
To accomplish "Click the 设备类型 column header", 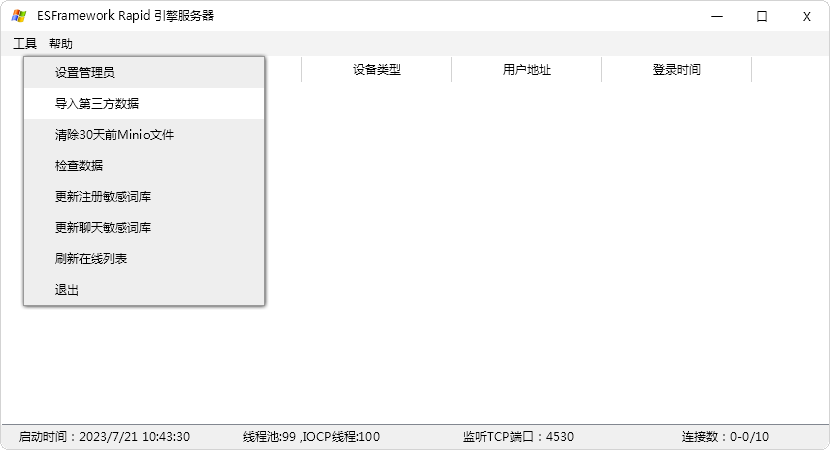I will (x=376, y=70).
